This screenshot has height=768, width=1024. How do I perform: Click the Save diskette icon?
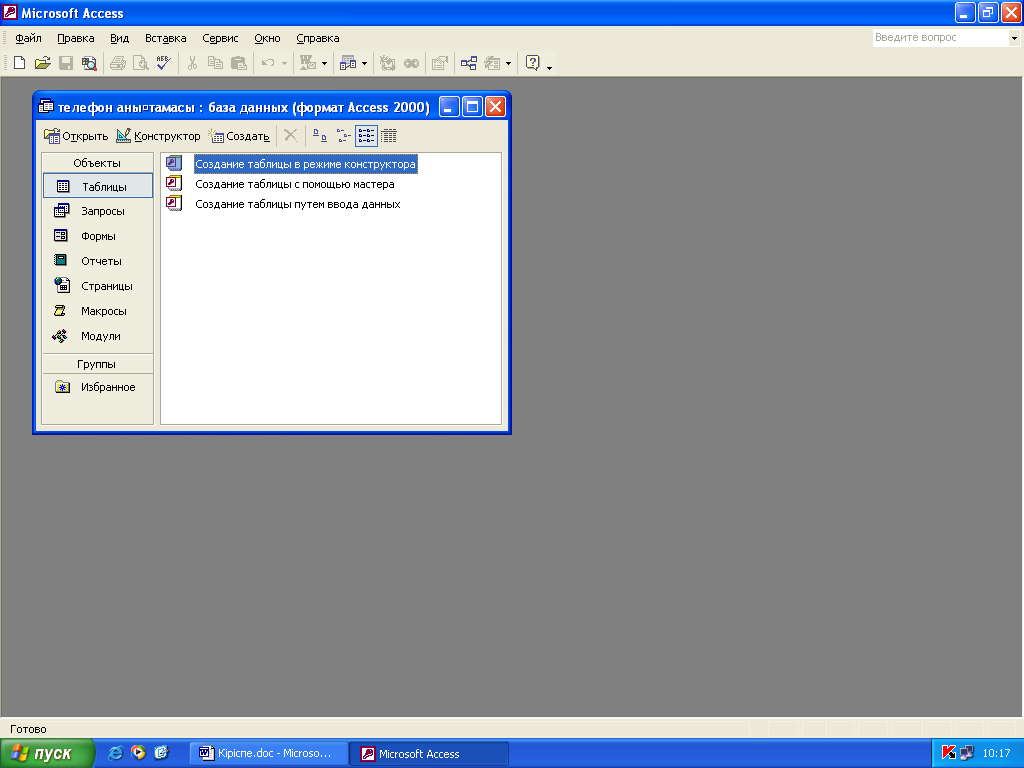click(x=66, y=63)
